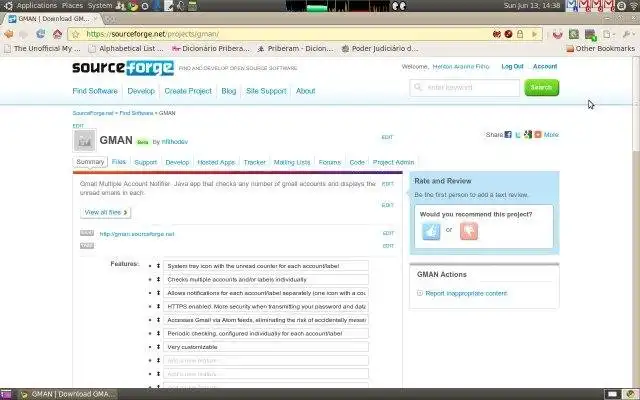The height and width of the screenshot is (400, 640).
Task: Open the Mailing Lists tab
Action: pos(292,162)
